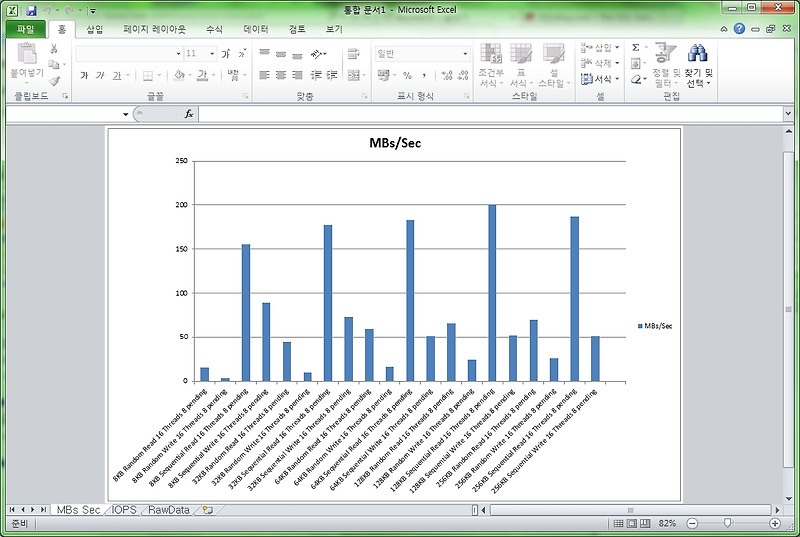Open the File tab
Image resolution: width=800 pixels, height=537 pixels.
pyautogui.click(x=26, y=29)
